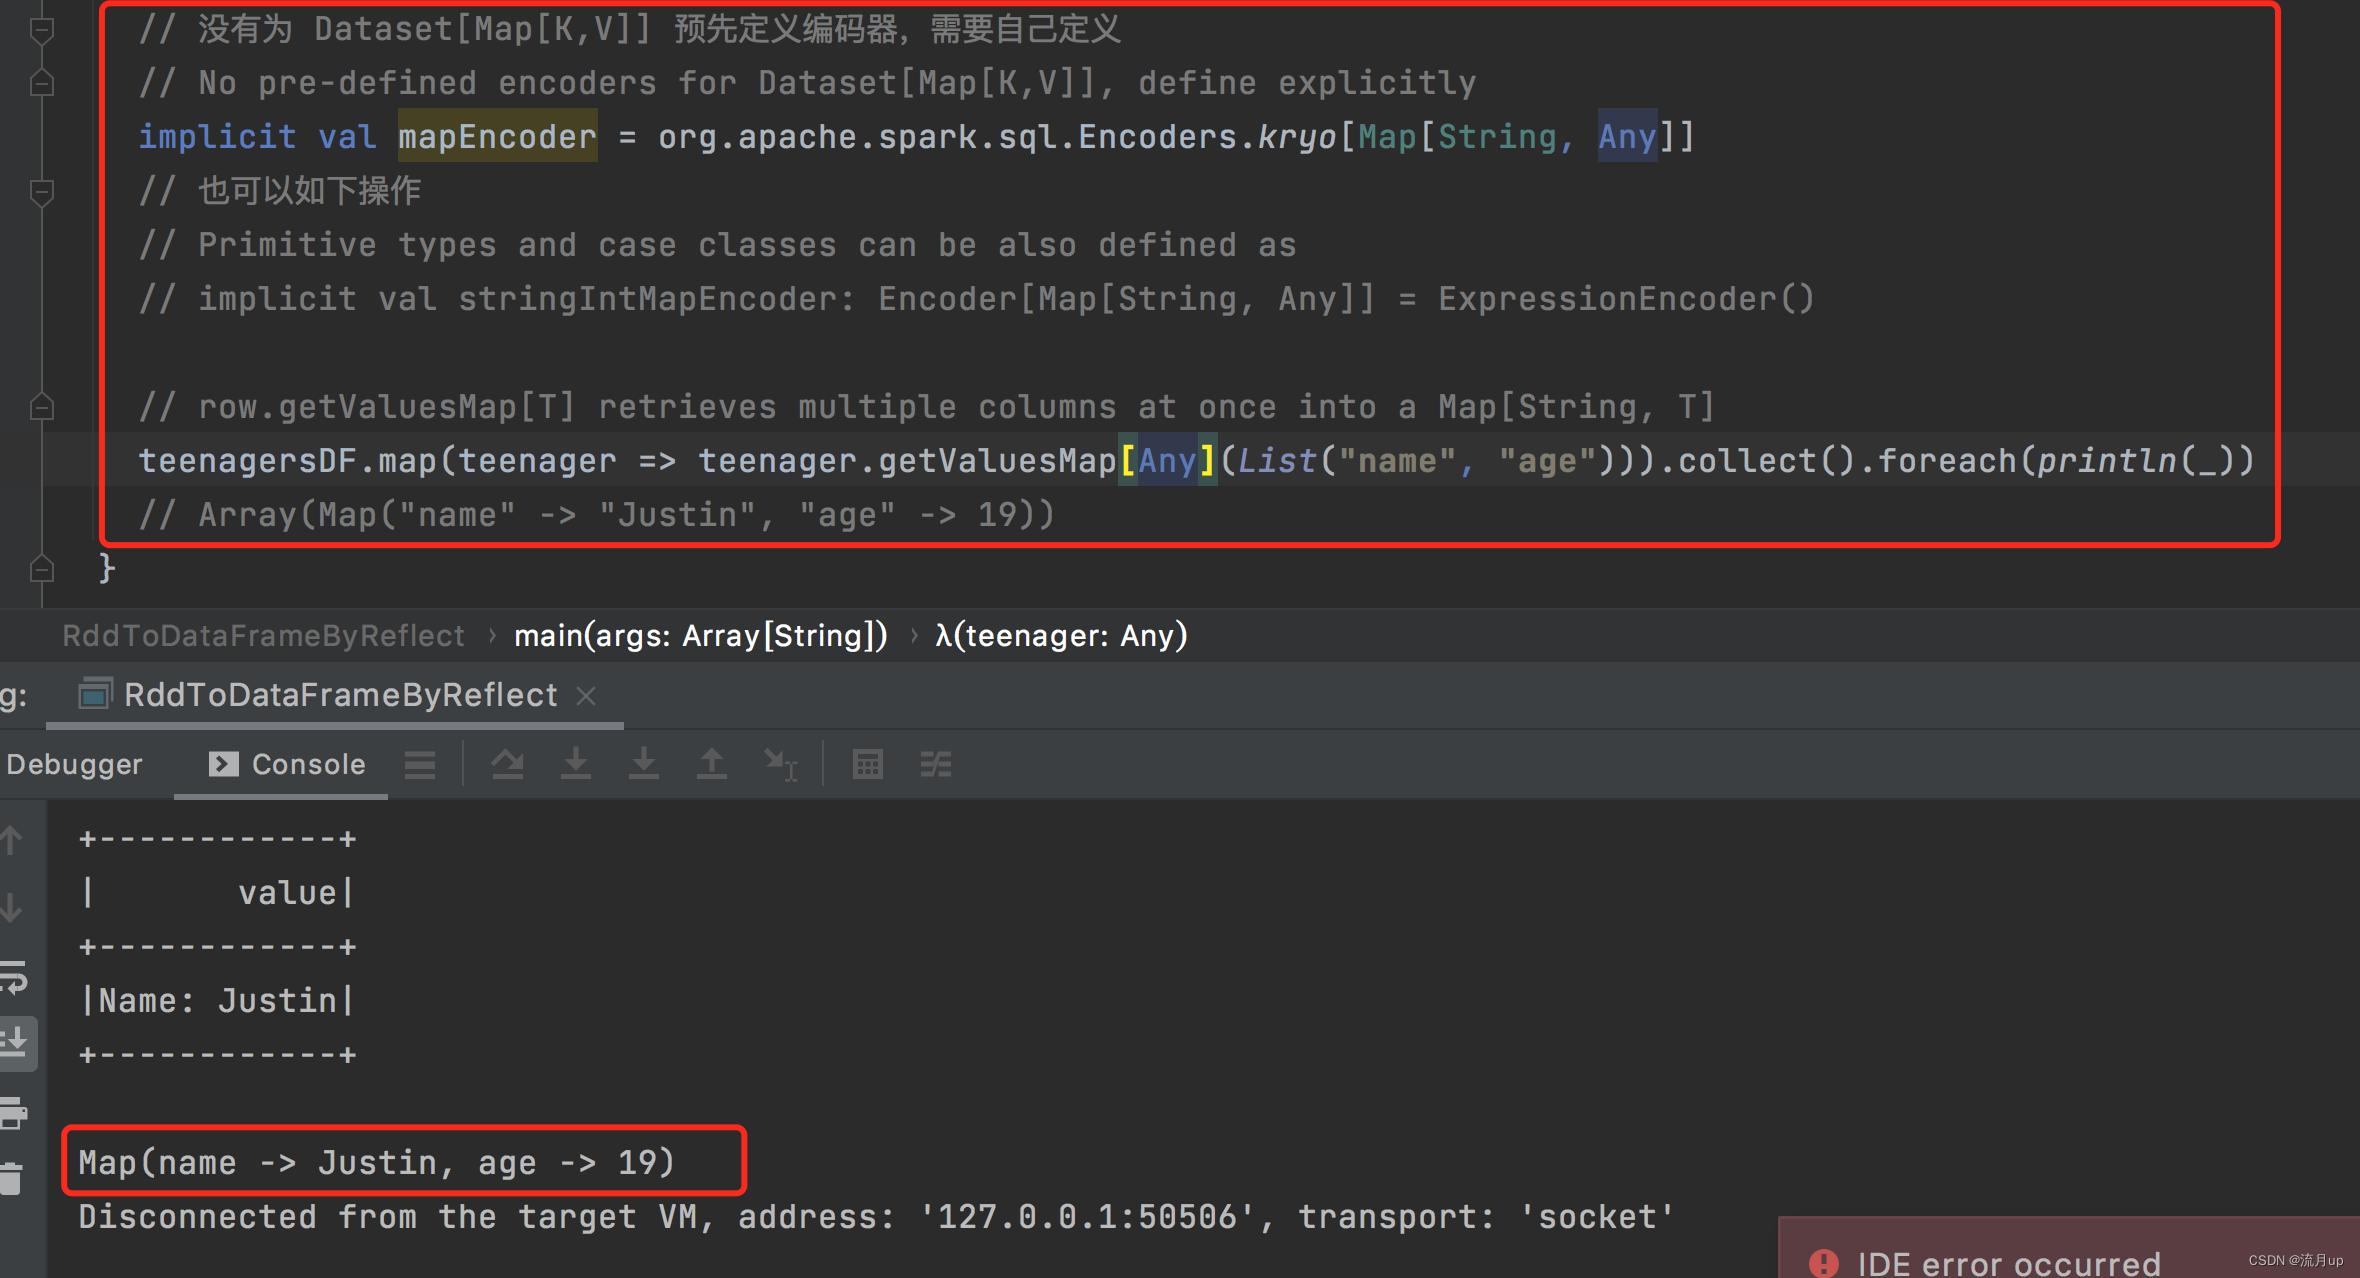The image size is (2360, 1278).
Task: Click 'val' keyword before mapEncoder
Action: point(347,136)
